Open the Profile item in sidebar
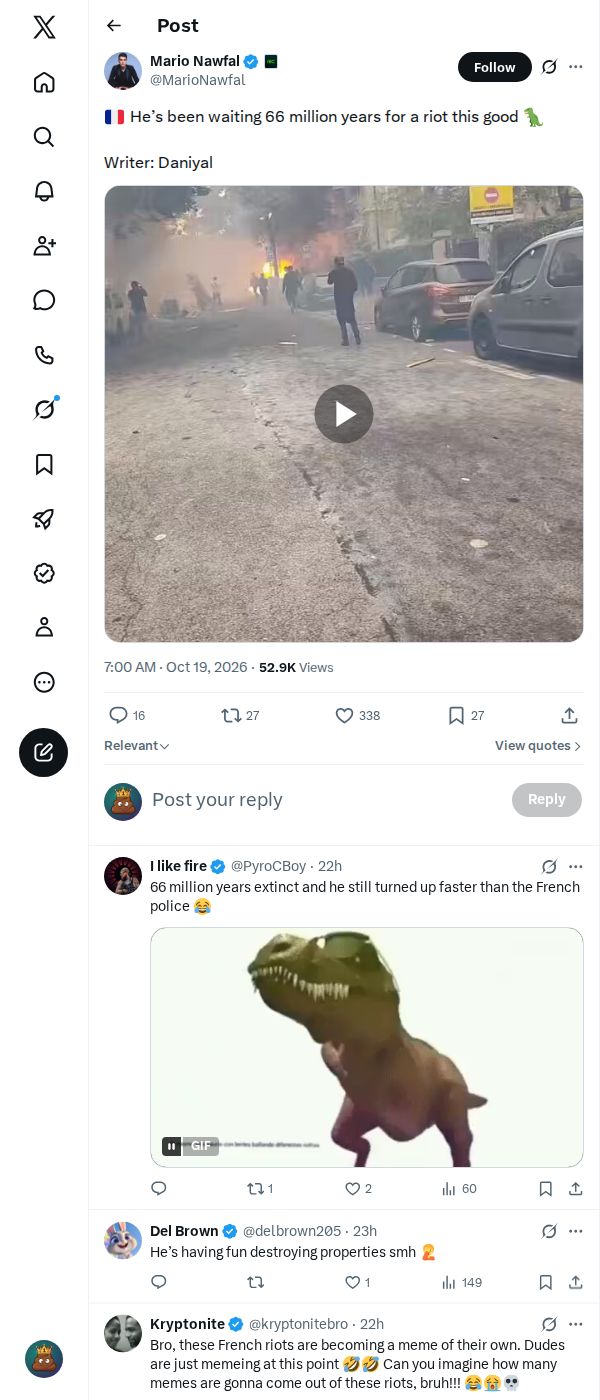The height and width of the screenshot is (1400, 600). 44,627
